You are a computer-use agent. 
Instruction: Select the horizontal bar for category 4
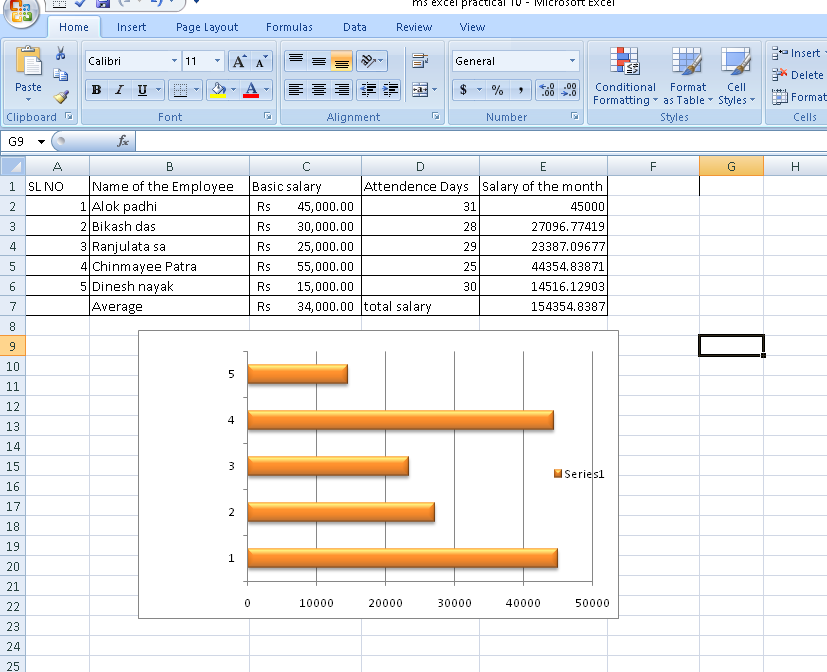coord(400,420)
